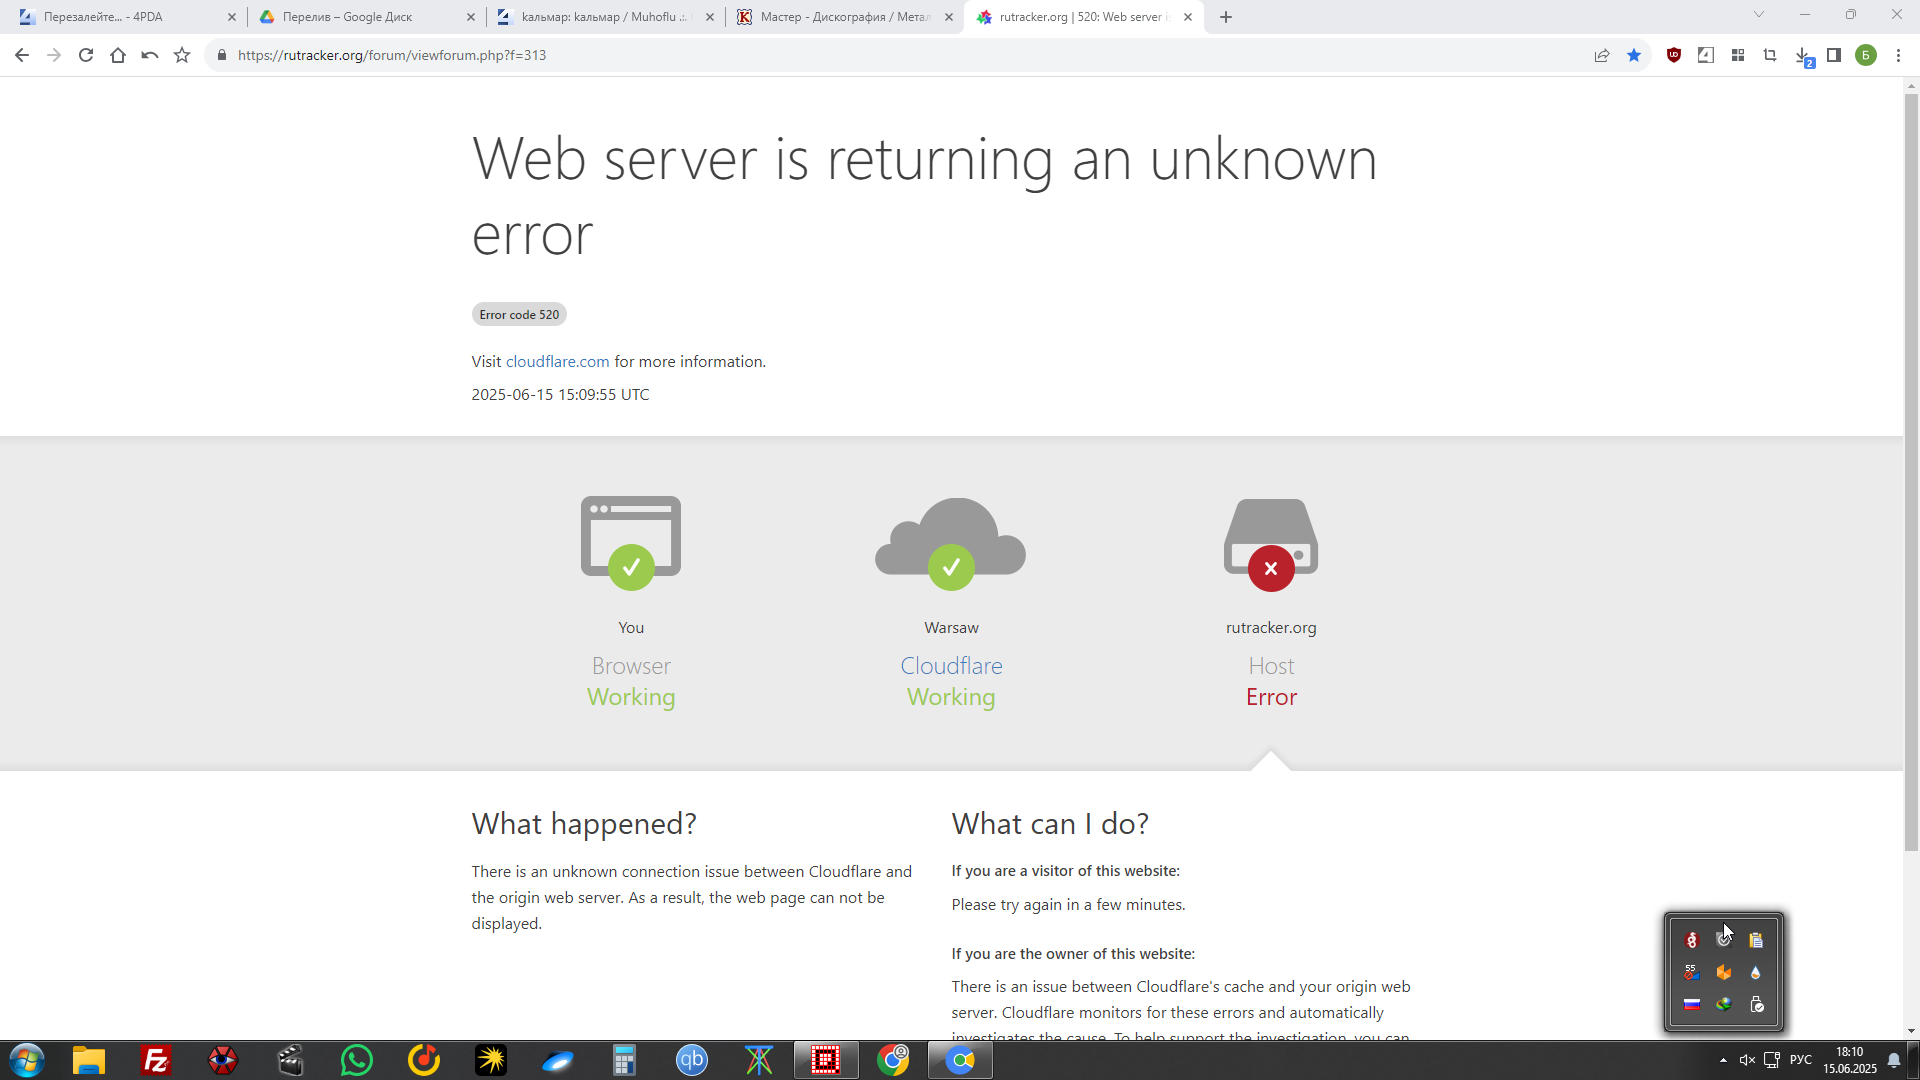
Task: Open the downloads icon with badge 2
Action: [1803, 56]
